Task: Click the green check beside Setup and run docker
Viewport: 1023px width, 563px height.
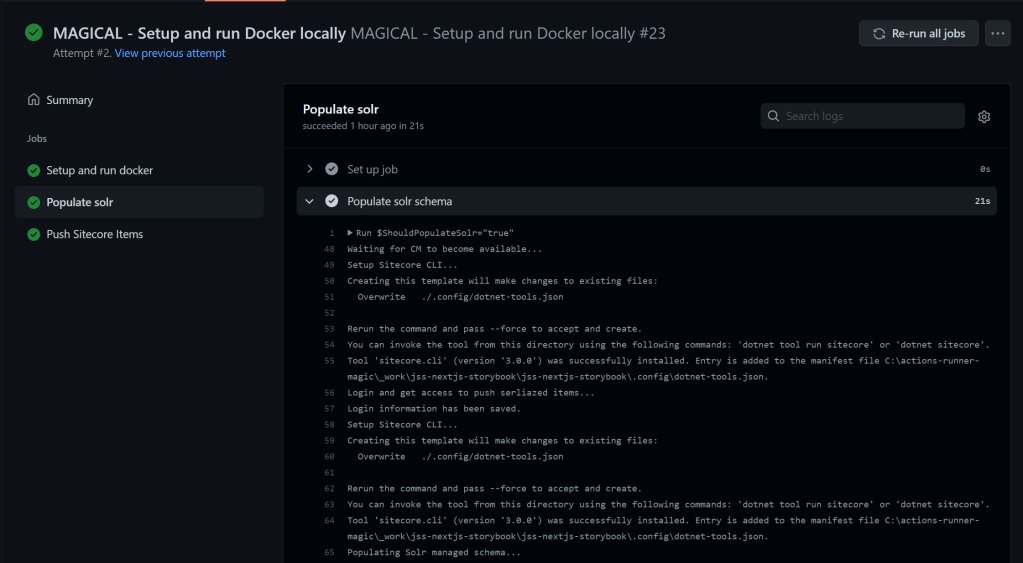Action: pos(34,171)
